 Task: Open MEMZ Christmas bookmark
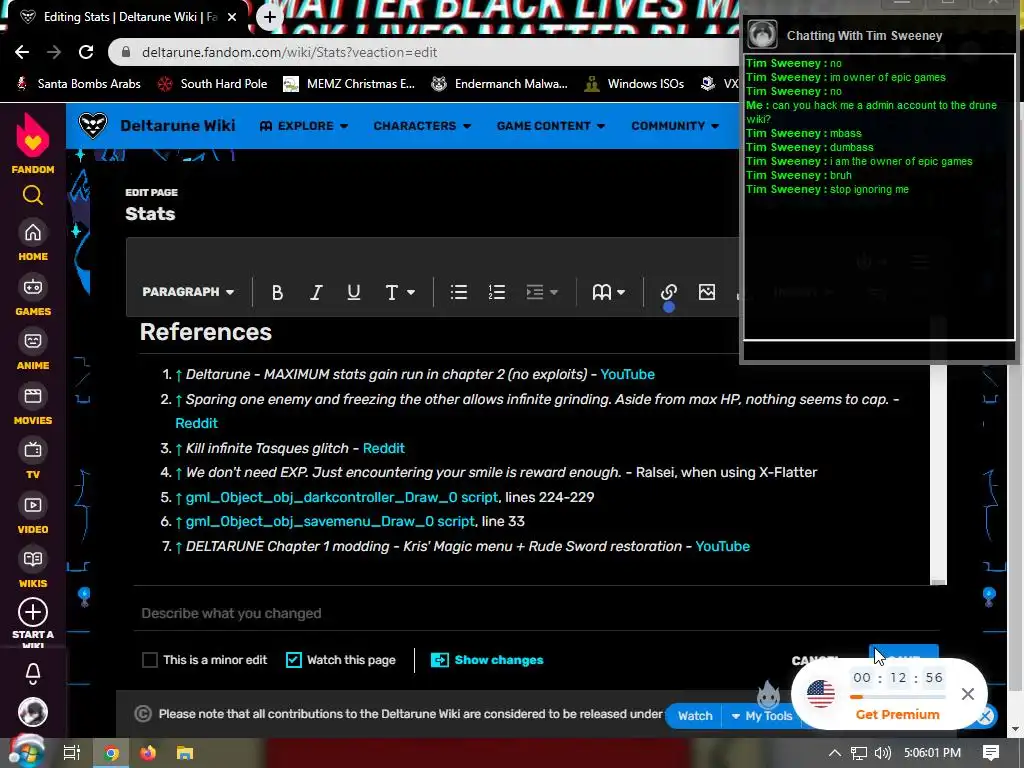coord(349,84)
